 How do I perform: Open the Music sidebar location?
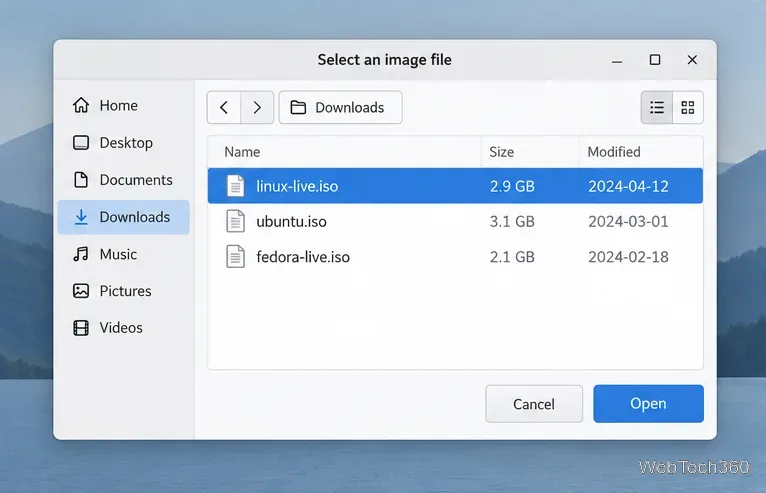pyautogui.click(x=124, y=254)
